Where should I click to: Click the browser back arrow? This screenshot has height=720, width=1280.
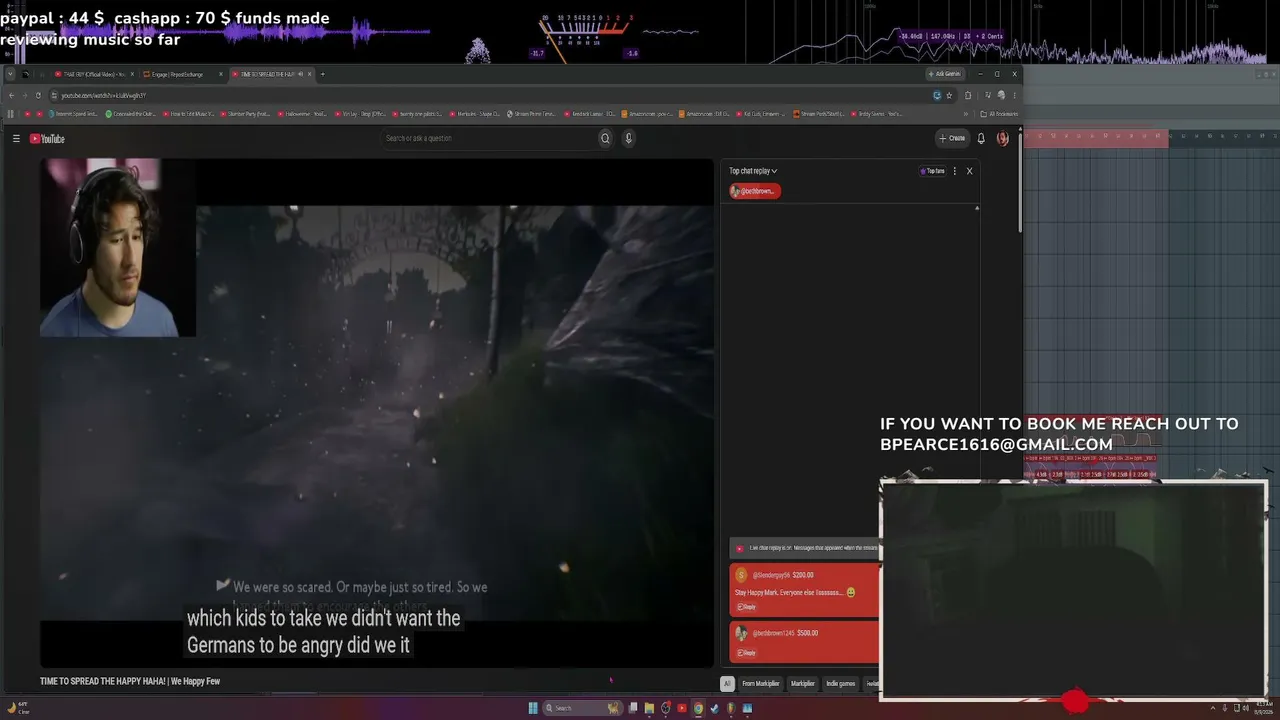tap(11, 95)
